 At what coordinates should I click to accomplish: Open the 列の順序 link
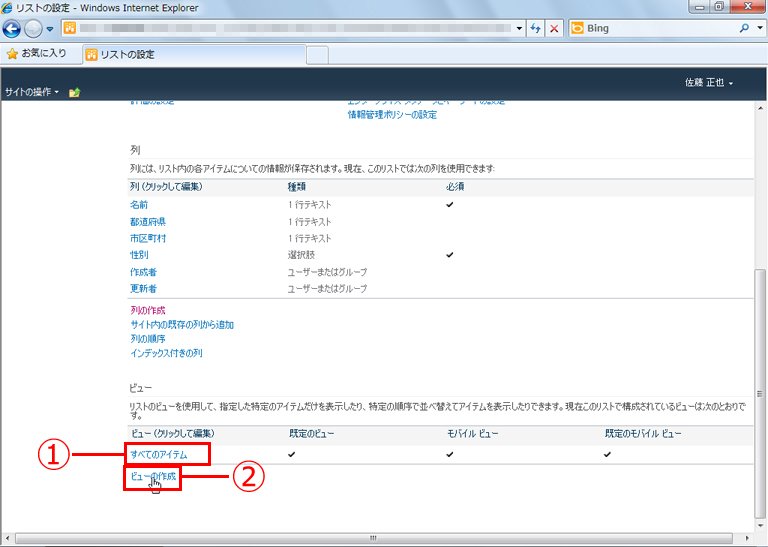click(x=148, y=338)
